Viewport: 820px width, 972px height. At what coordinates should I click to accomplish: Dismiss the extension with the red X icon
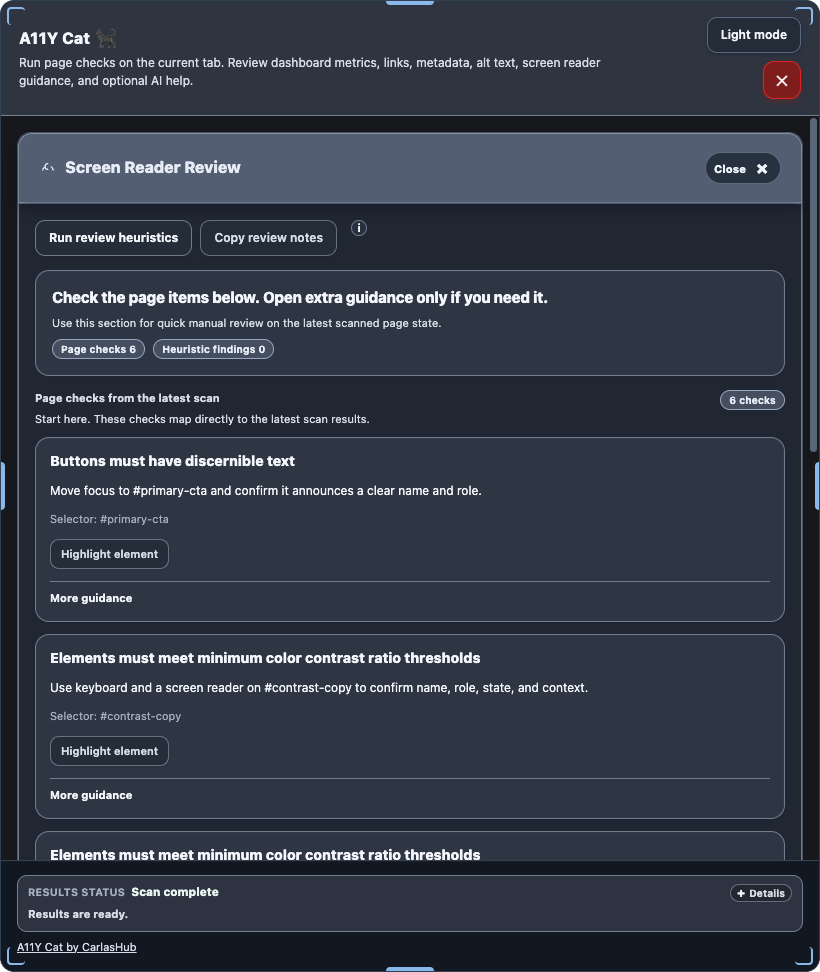(x=782, y=80)
